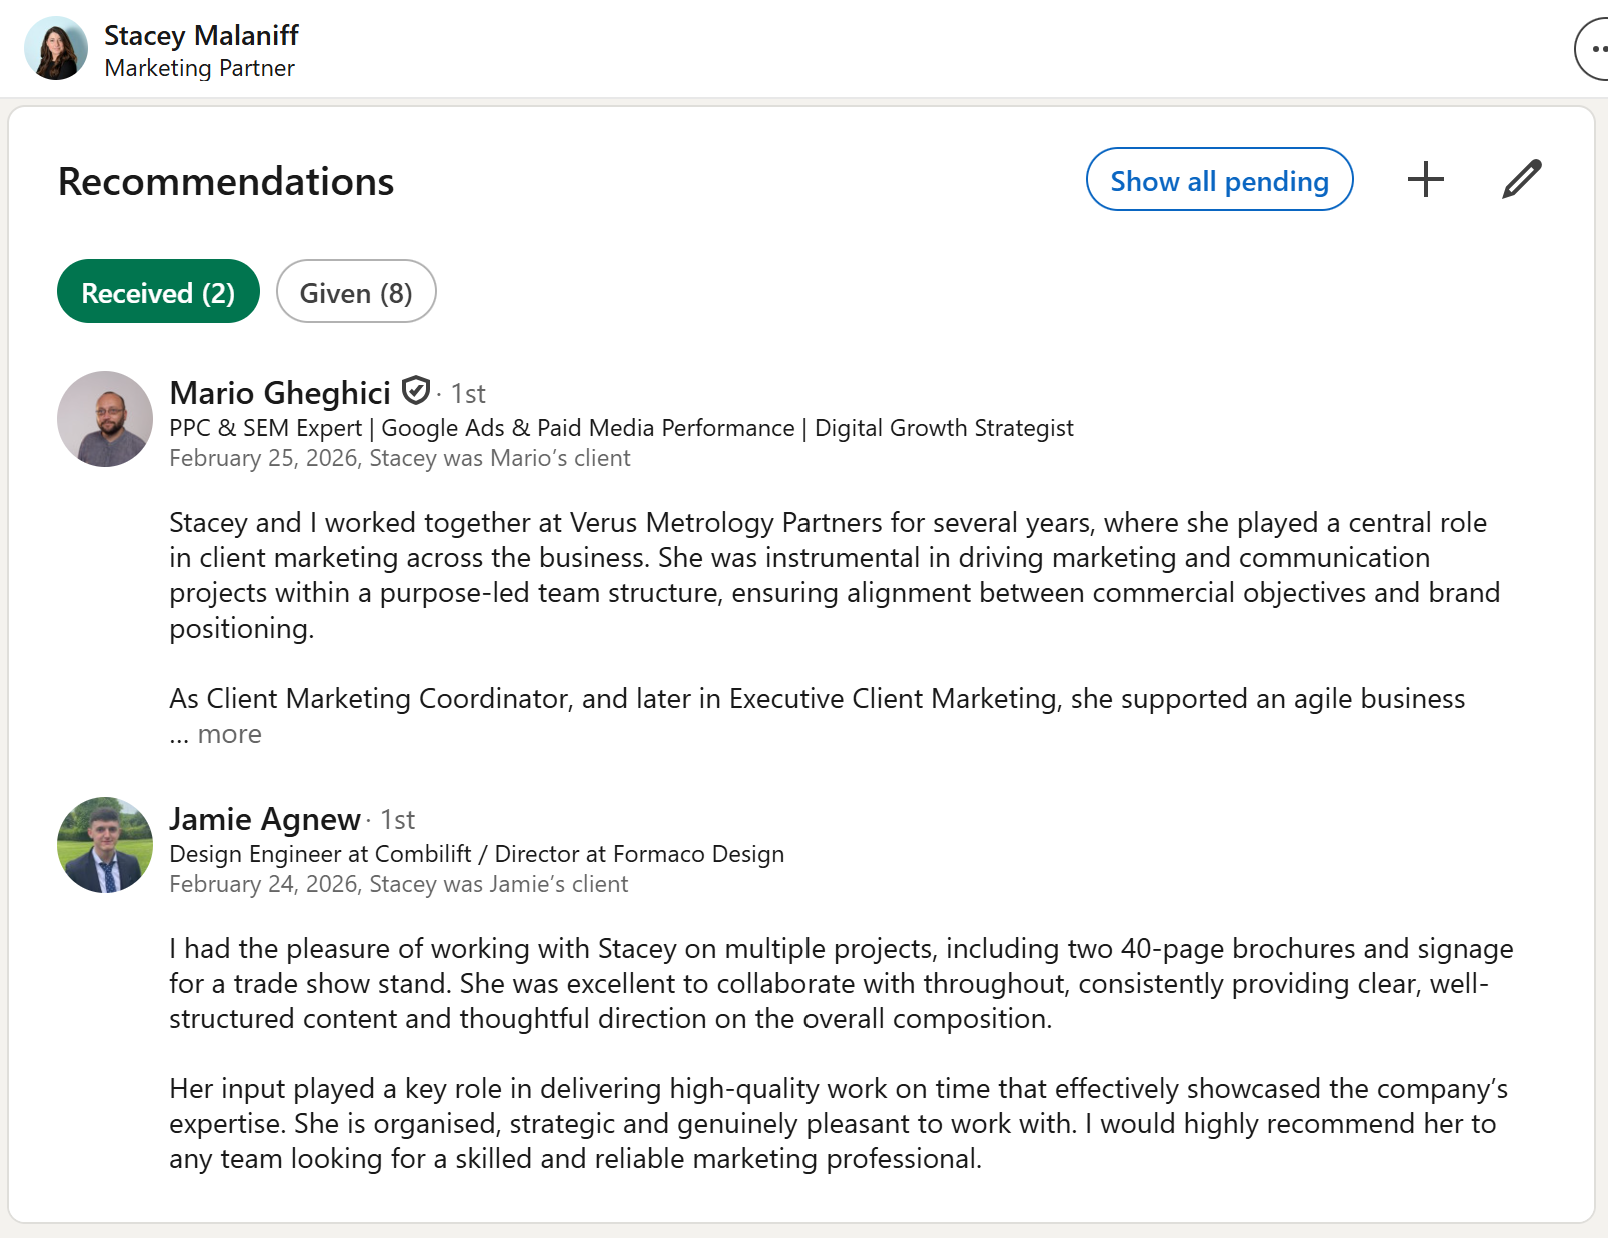Viewport: 1608px width, 1238px height.
Task: Click Stacey Malaniff name in header
Action: coord(201,36)
